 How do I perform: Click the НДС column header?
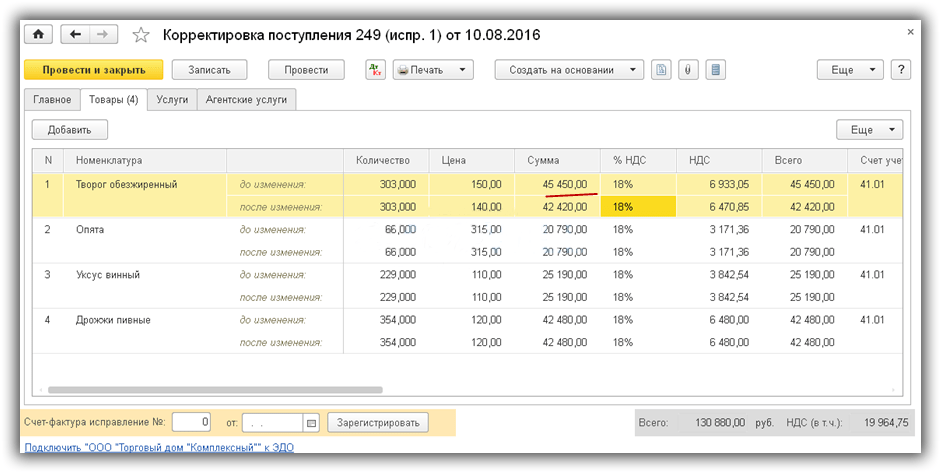(x=719, y=160)
